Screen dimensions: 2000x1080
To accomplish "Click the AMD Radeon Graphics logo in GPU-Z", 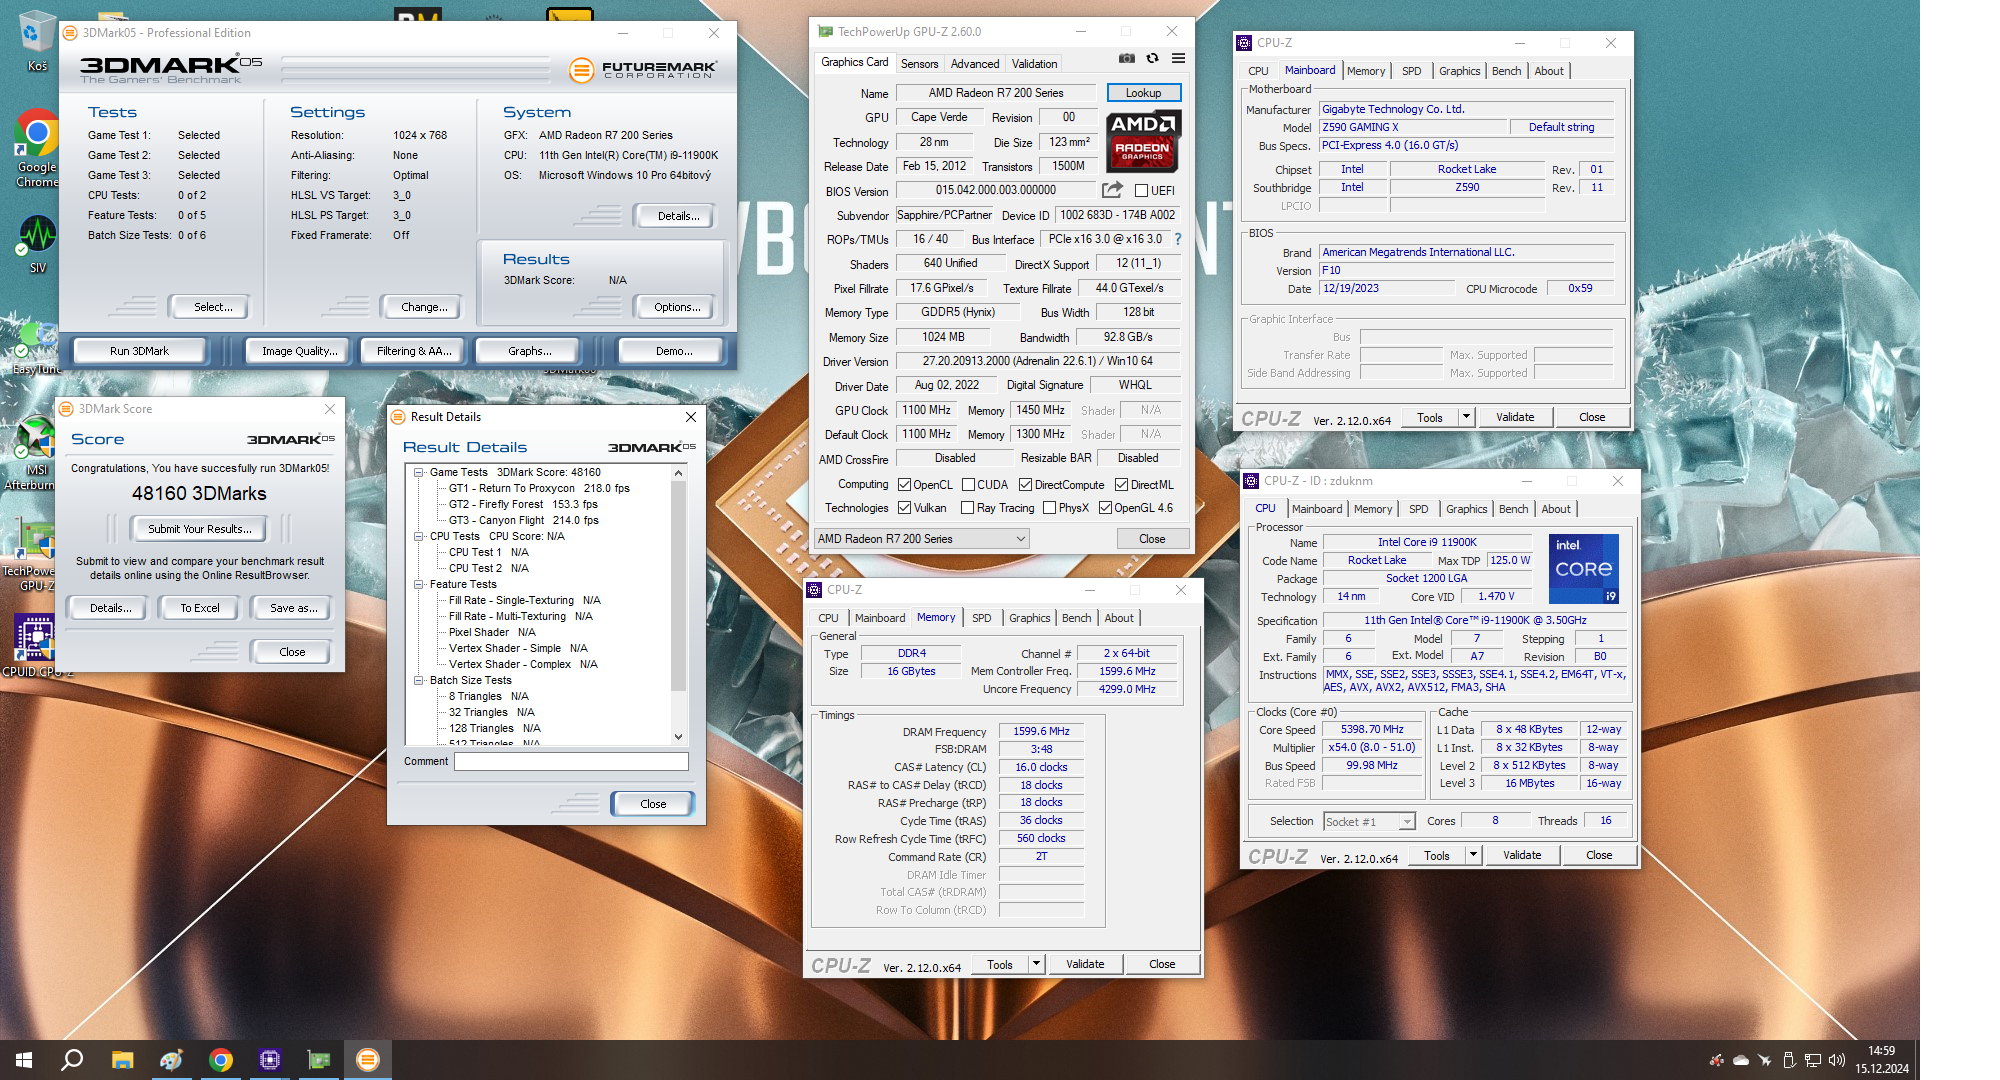I will [x=1143, y=140].
